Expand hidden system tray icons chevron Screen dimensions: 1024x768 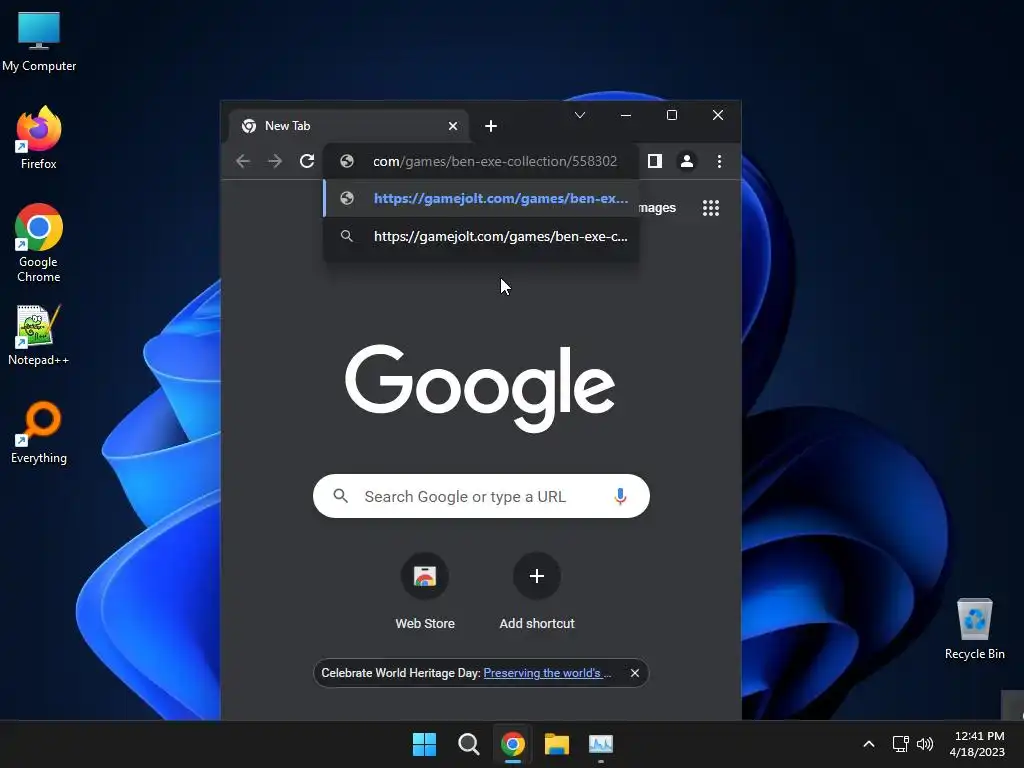pos(869,744)
